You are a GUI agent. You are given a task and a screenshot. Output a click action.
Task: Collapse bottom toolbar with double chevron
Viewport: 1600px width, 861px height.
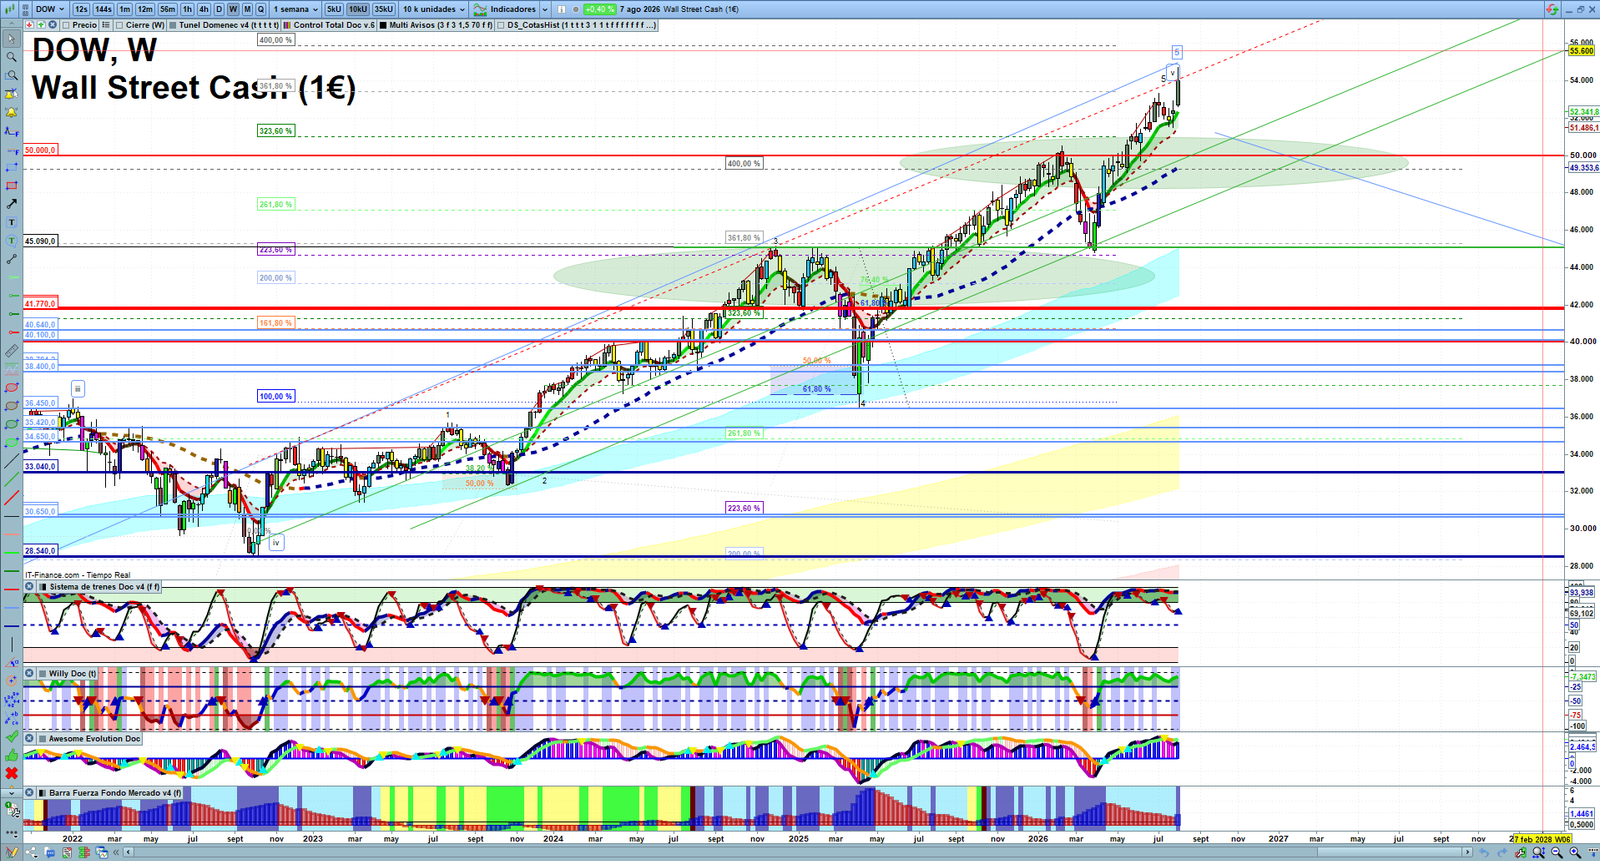(x=115, y=852)
